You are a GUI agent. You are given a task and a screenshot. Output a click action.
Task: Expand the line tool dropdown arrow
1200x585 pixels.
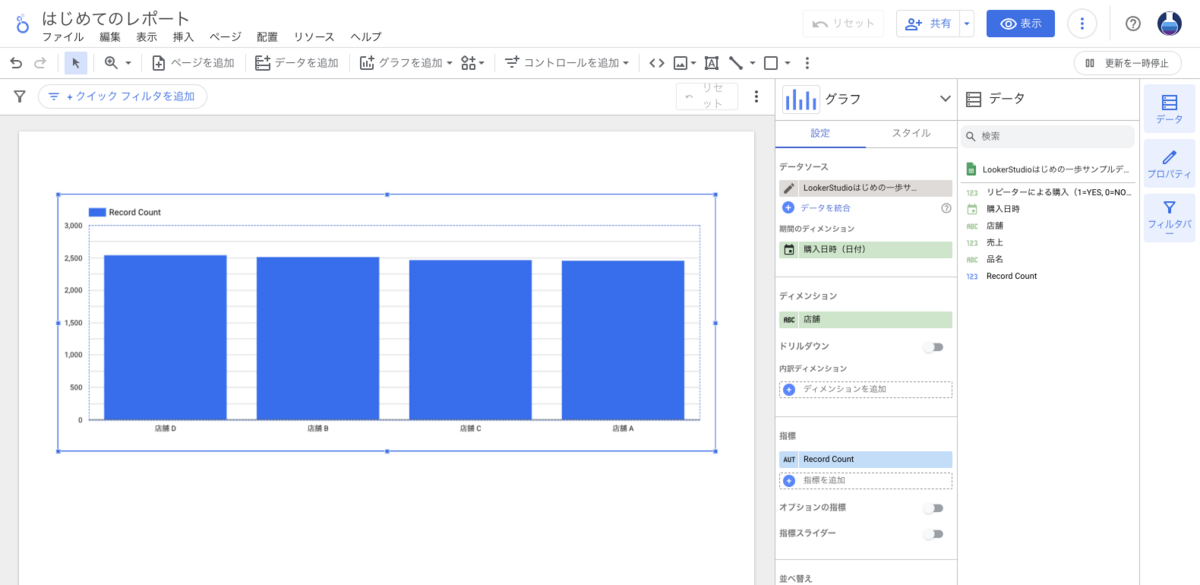point(752,63)
